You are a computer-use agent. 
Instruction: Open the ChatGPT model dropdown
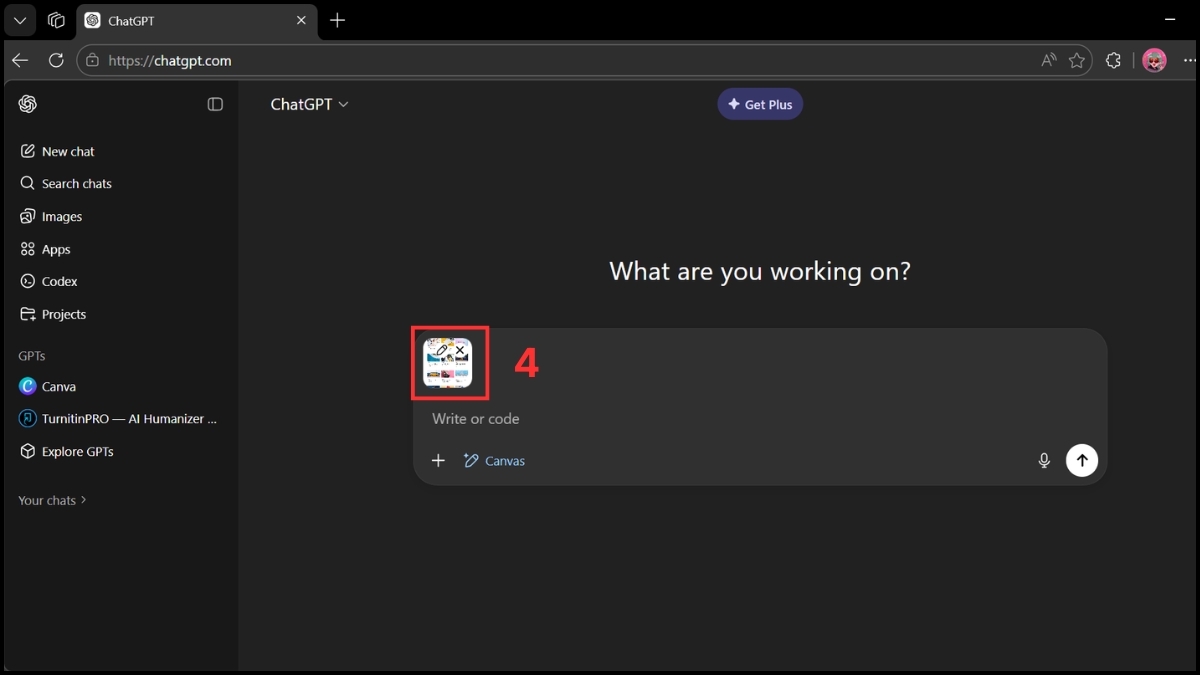pos(310,103)
